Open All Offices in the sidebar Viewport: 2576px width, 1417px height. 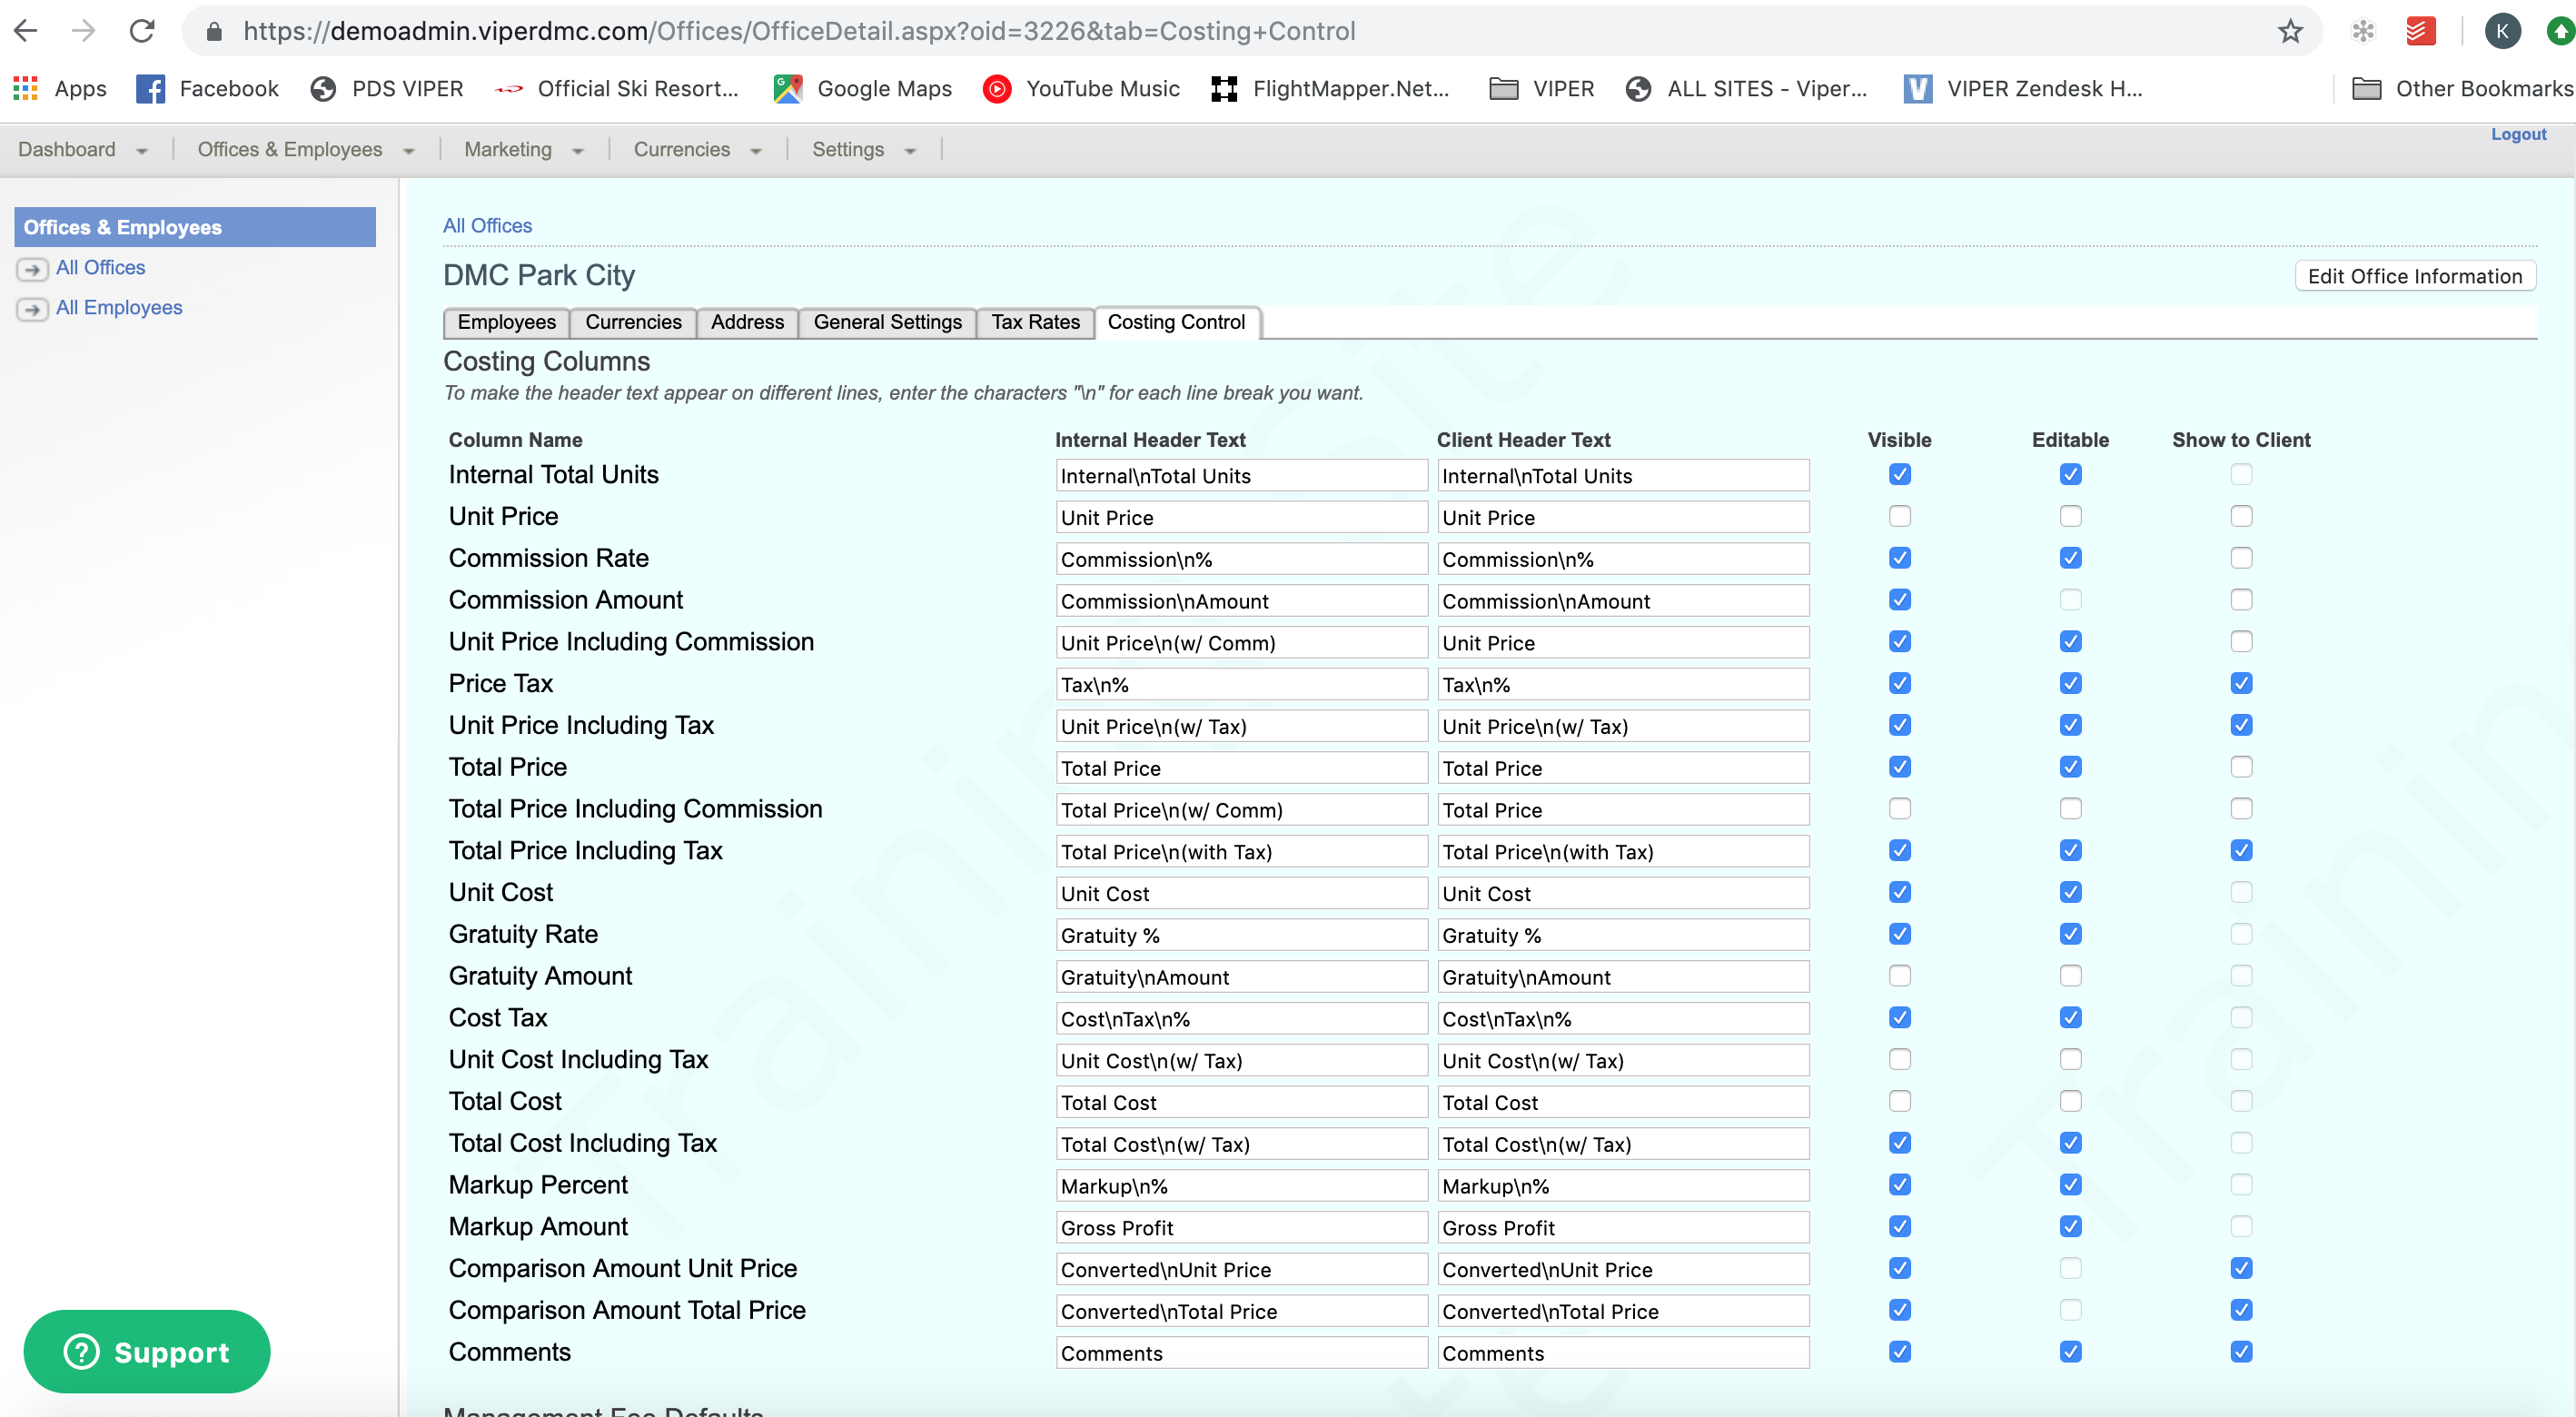pos(100,268)
